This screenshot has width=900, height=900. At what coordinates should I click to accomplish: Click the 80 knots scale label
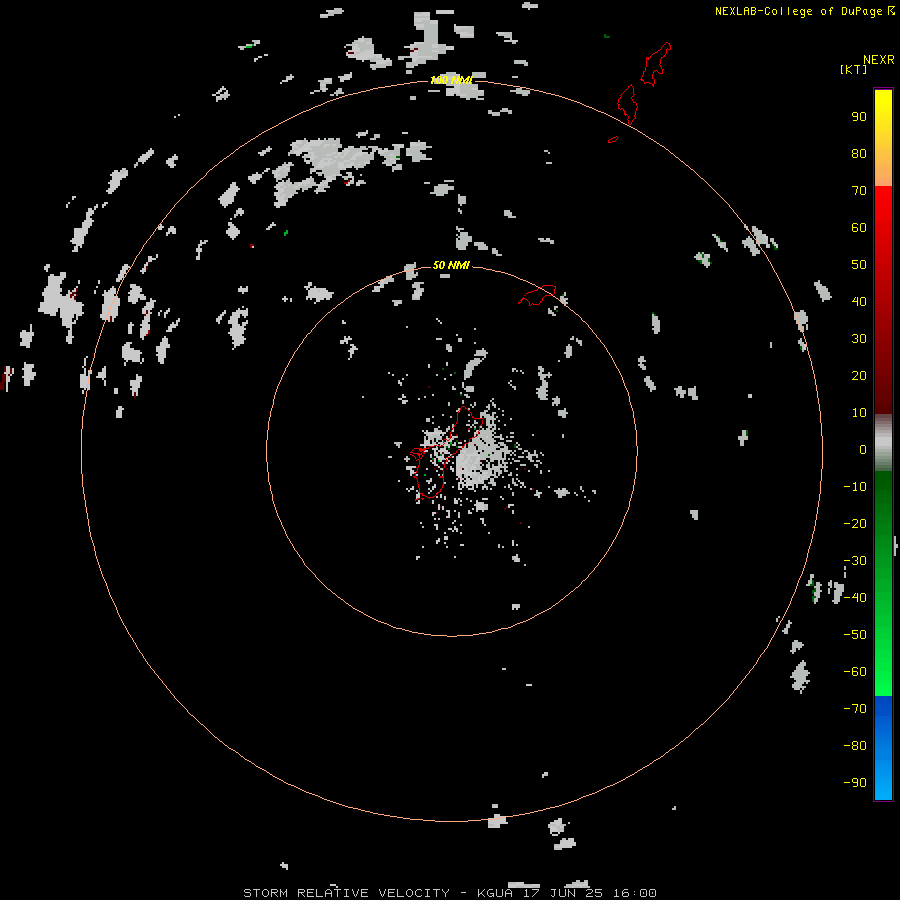click(859, 153)
